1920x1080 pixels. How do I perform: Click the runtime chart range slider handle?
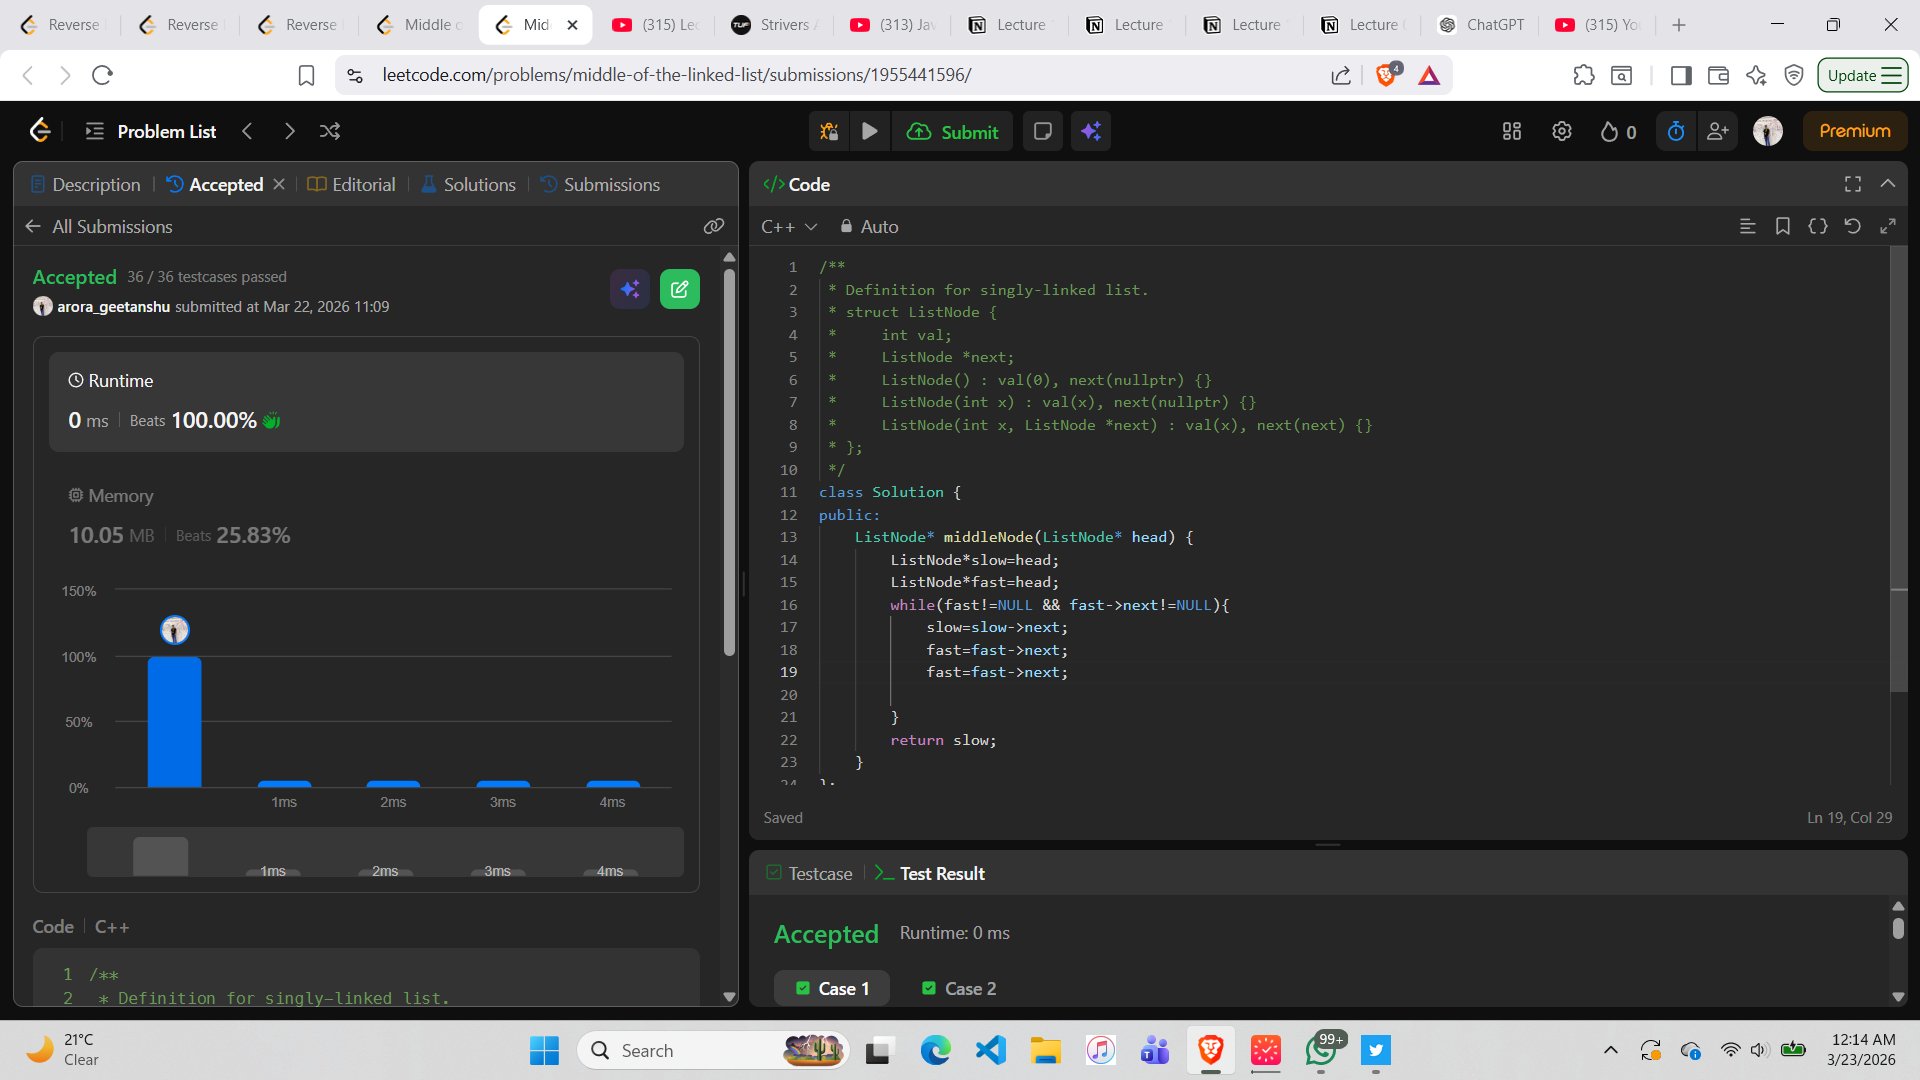click(x=160, y=856)
